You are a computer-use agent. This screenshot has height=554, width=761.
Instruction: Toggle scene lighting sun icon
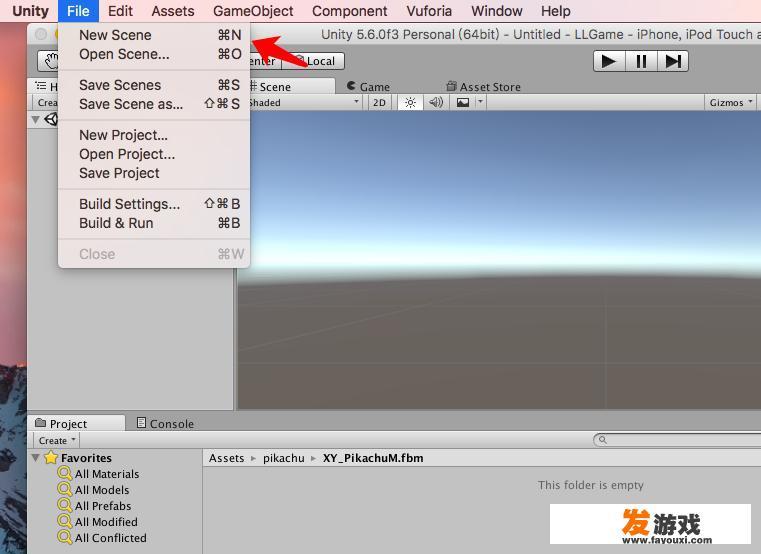(x=410, y=102)
